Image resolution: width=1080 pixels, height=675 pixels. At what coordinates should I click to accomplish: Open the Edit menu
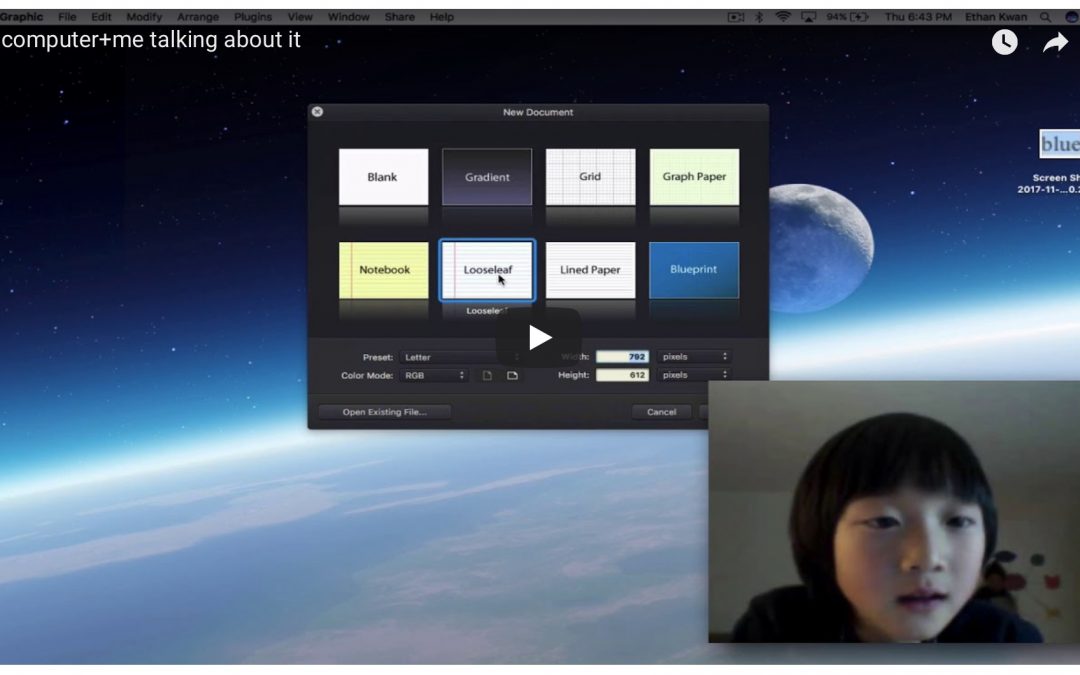point(101,17)
